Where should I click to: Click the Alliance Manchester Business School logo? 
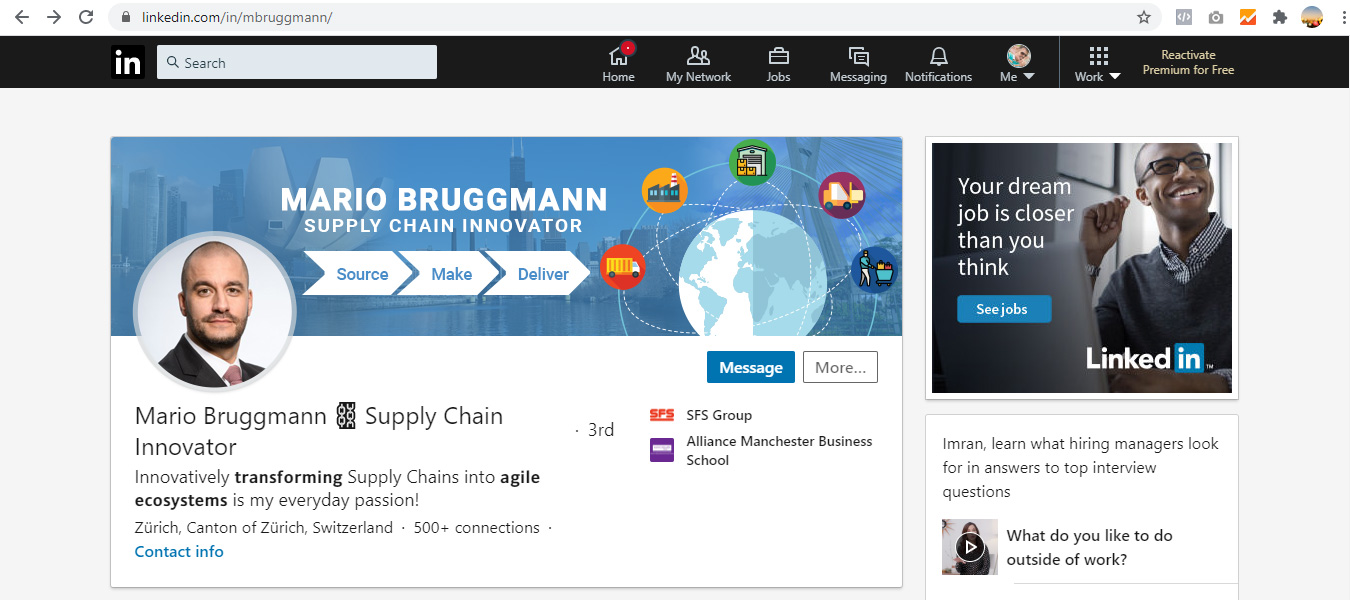point(662,450)
